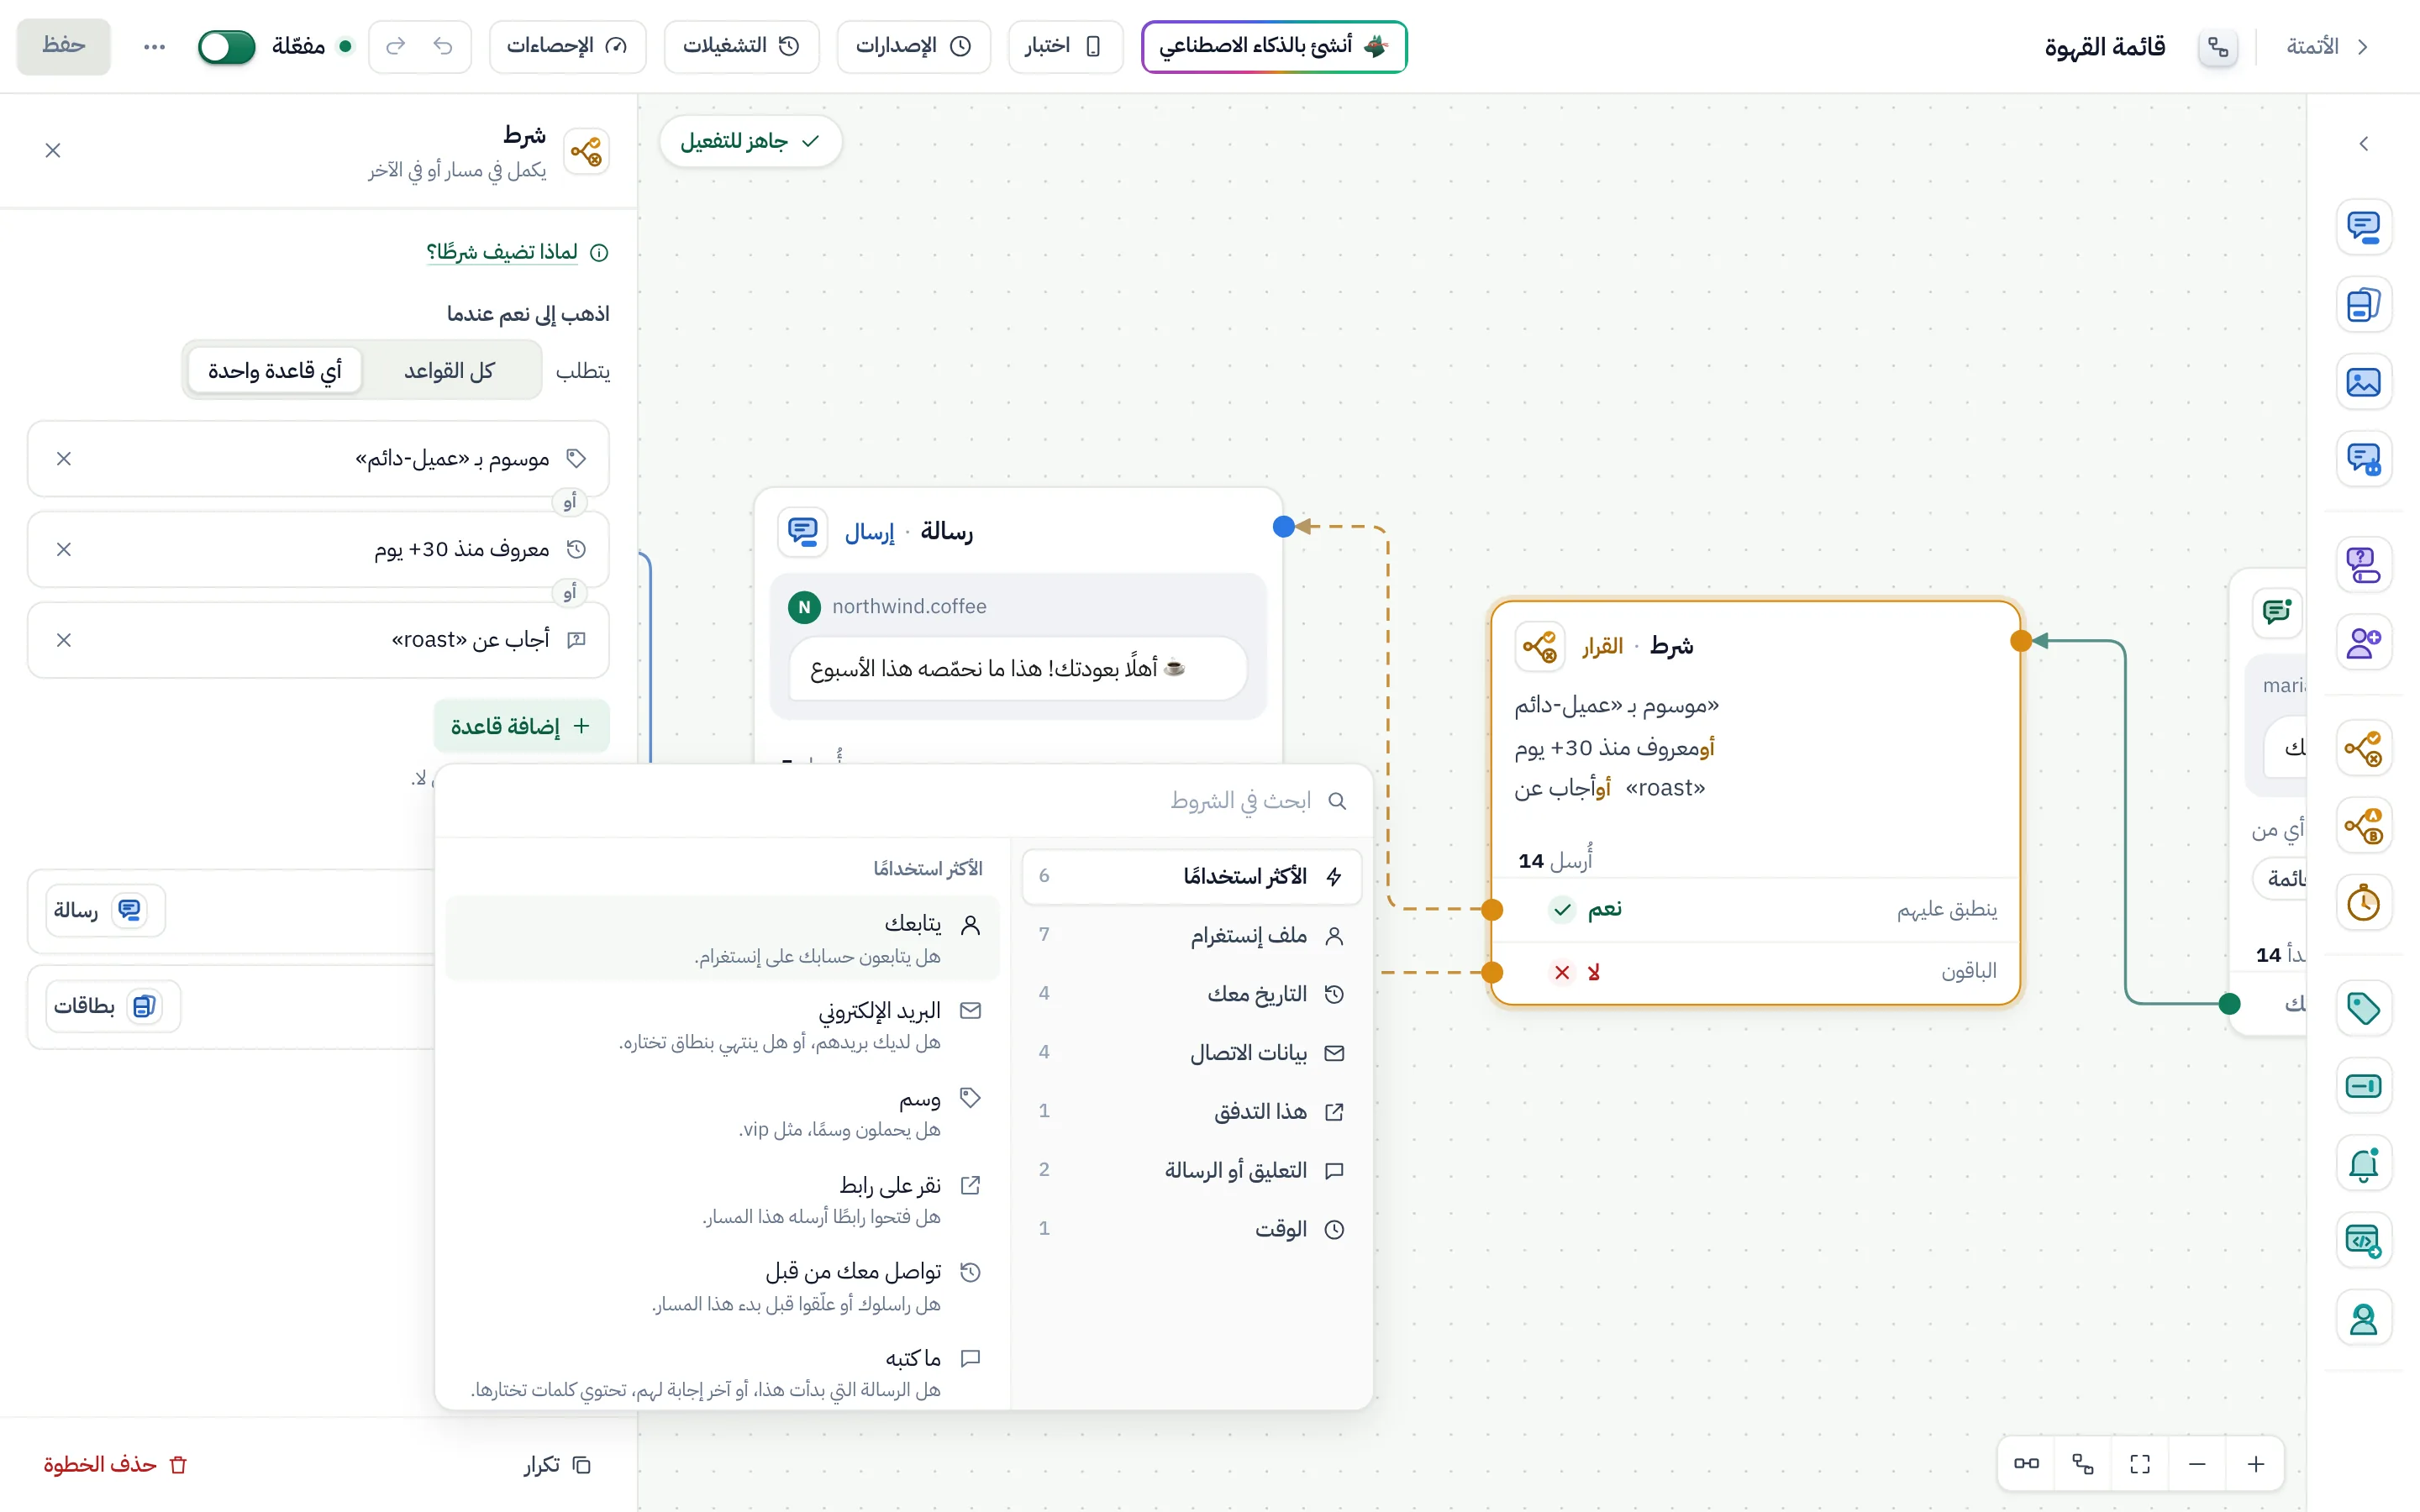Choose the يتابعك condition

click(722, 938)
